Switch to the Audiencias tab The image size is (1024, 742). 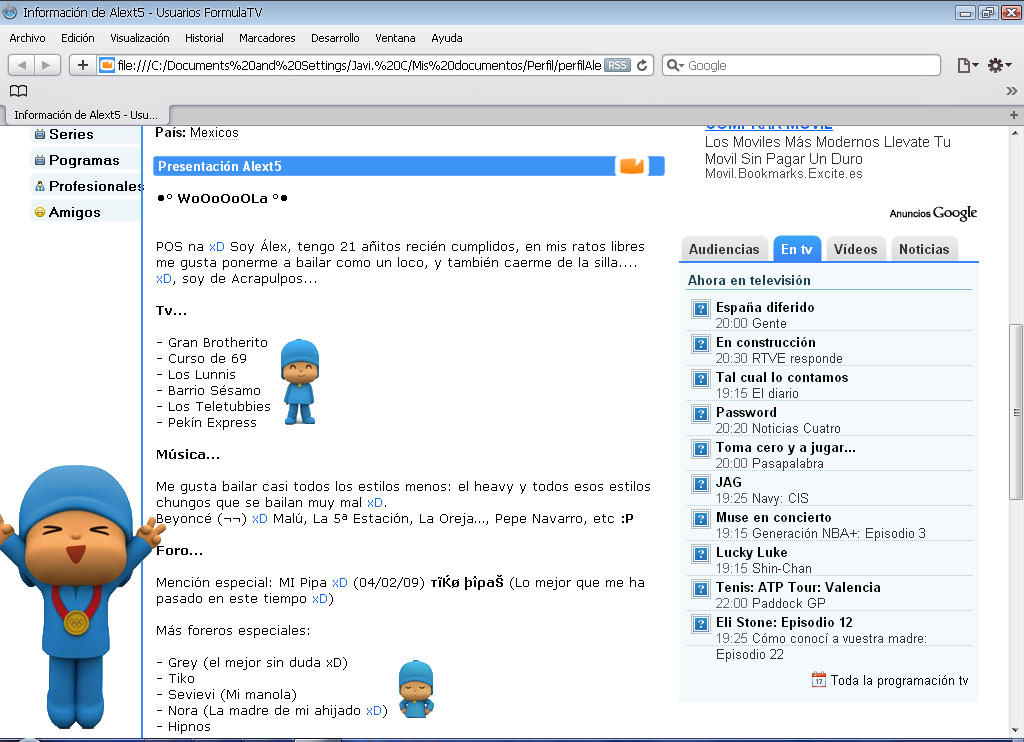click(724, 249)
